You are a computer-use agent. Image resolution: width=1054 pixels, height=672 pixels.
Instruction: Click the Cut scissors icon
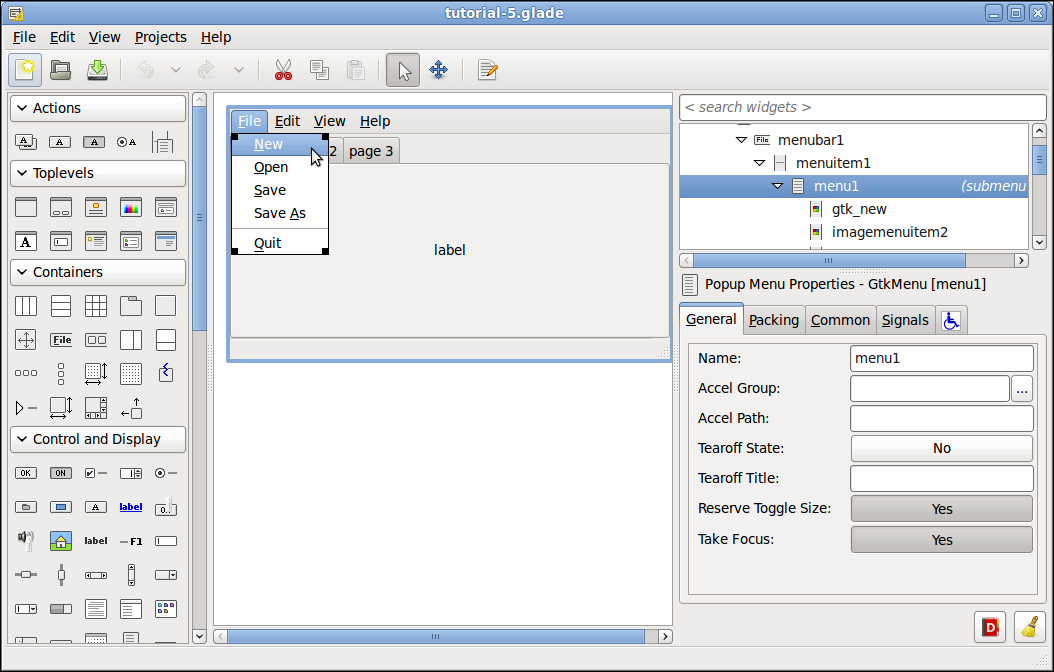[x=284, y=70]
